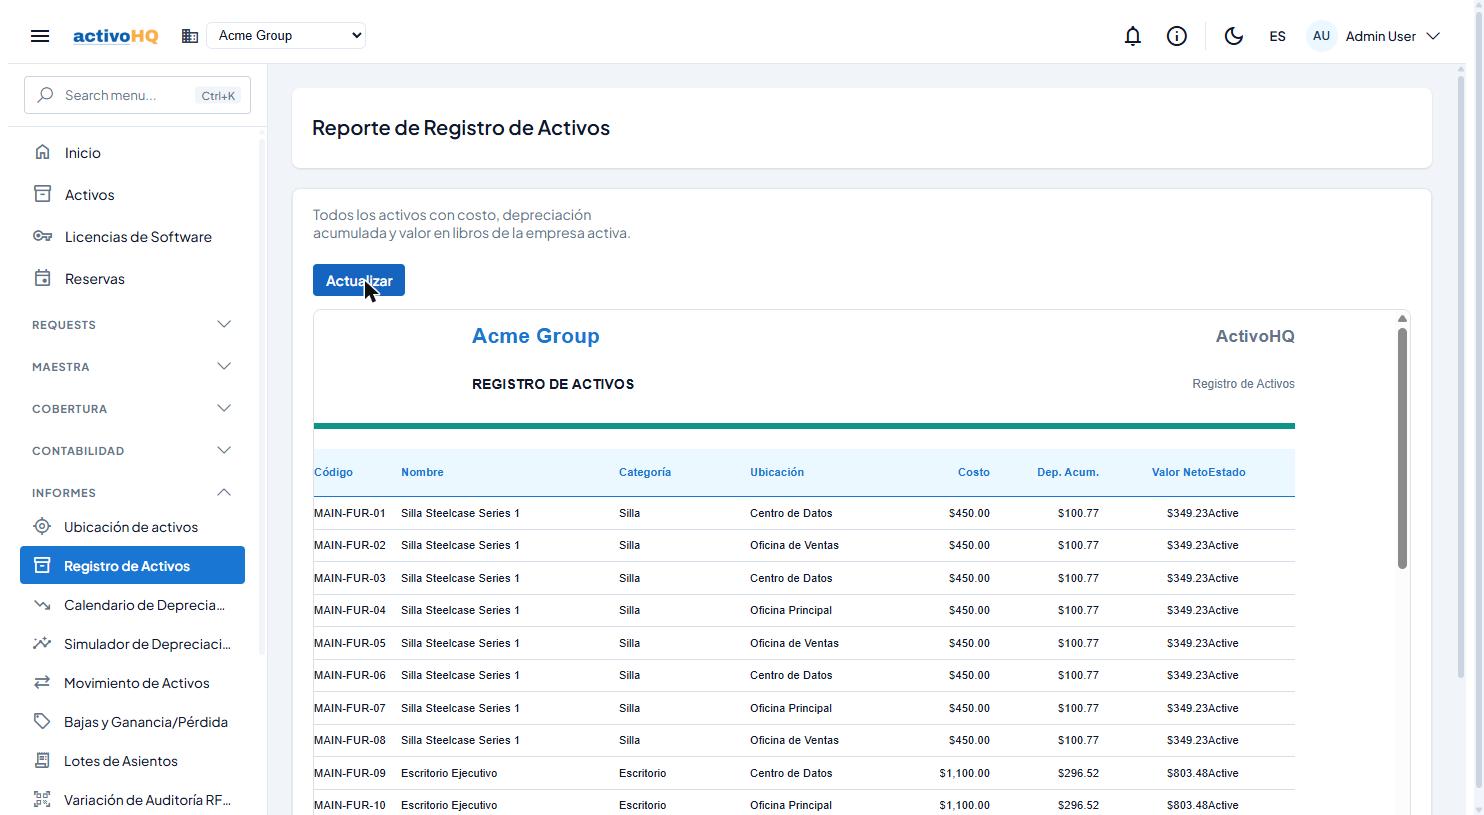Click the Reporte de Registro de Activos heading
The height and width of the screenshot is (815, 1484).
tap(461, 128)
